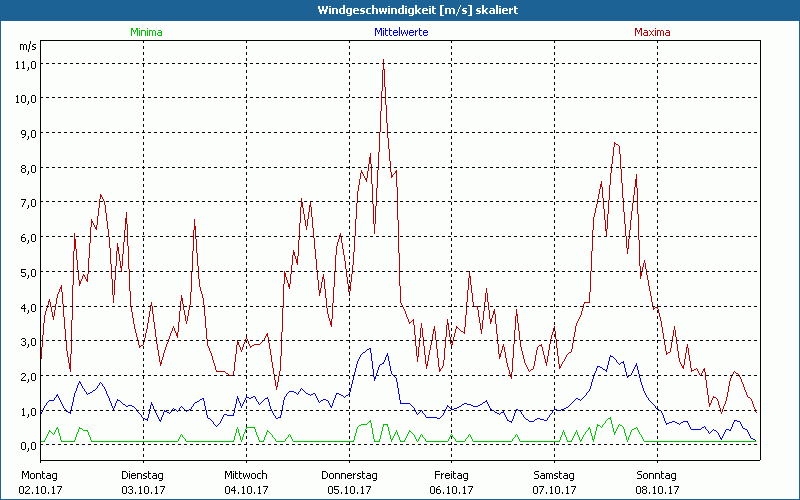
Task: Select the Sonntag day label
Action: (x=657, y=475)
